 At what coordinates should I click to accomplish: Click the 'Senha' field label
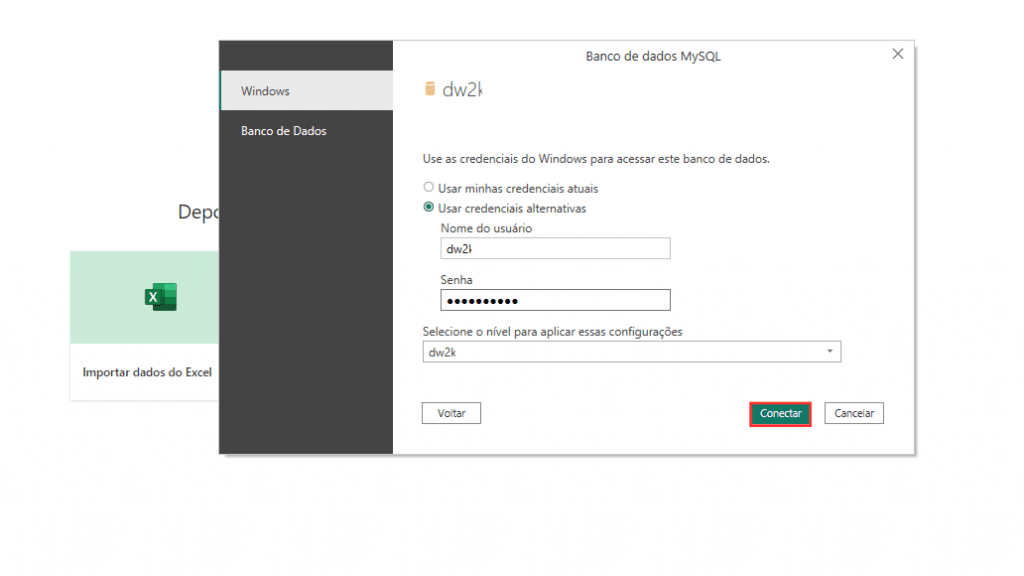pyautogui.click(x=456, y=280)
